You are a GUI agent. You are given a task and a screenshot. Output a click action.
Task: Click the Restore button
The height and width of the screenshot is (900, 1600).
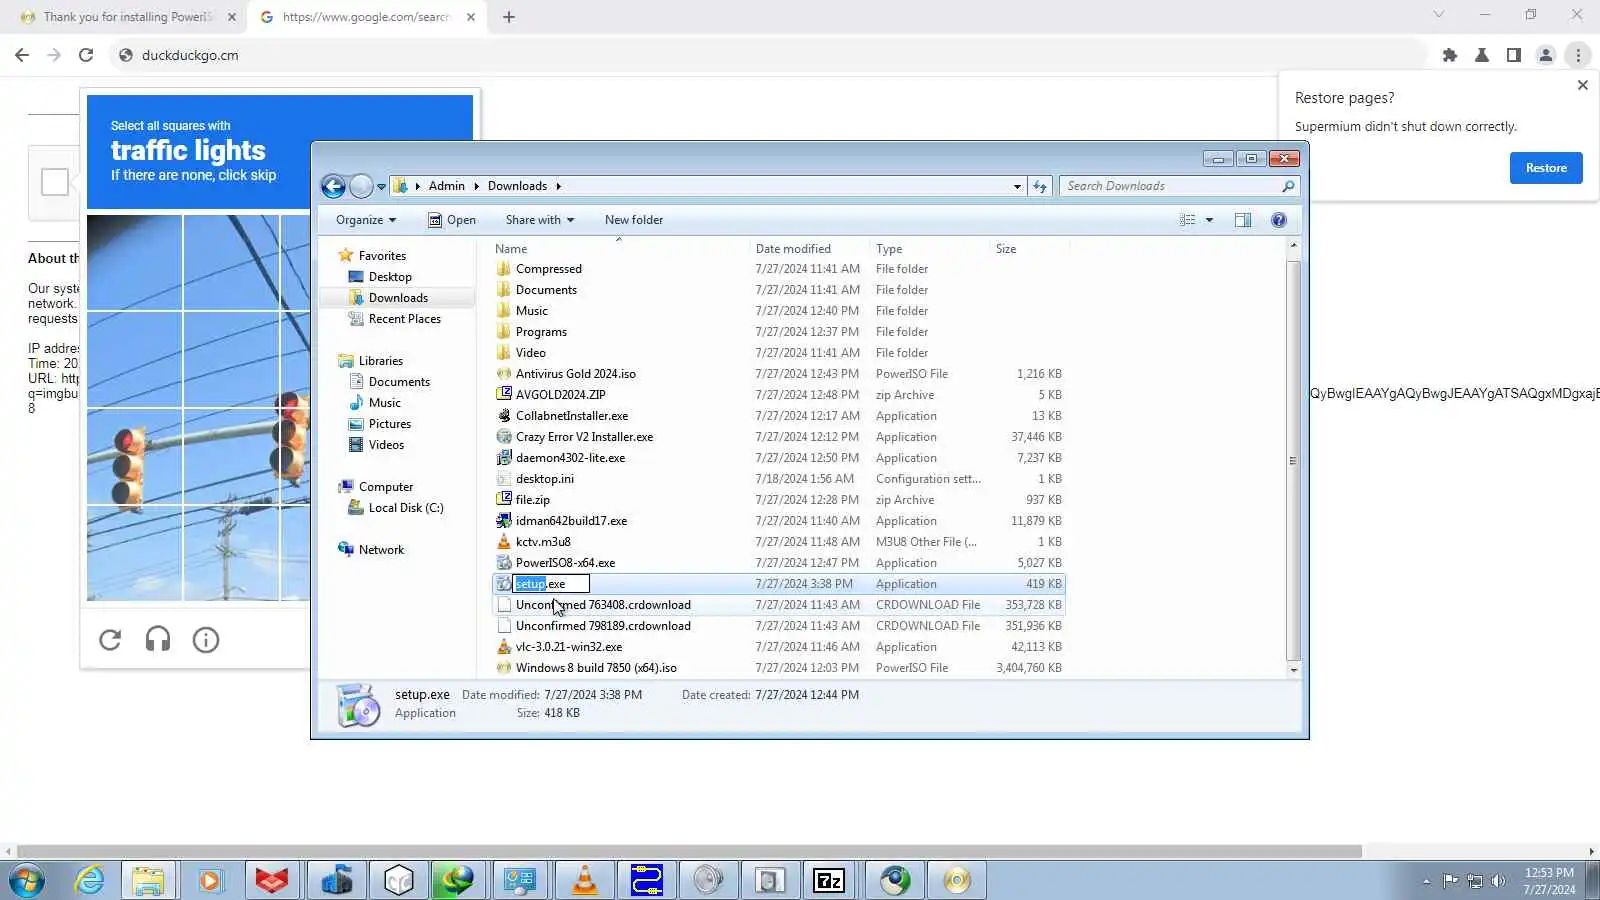pos(1546,168)
